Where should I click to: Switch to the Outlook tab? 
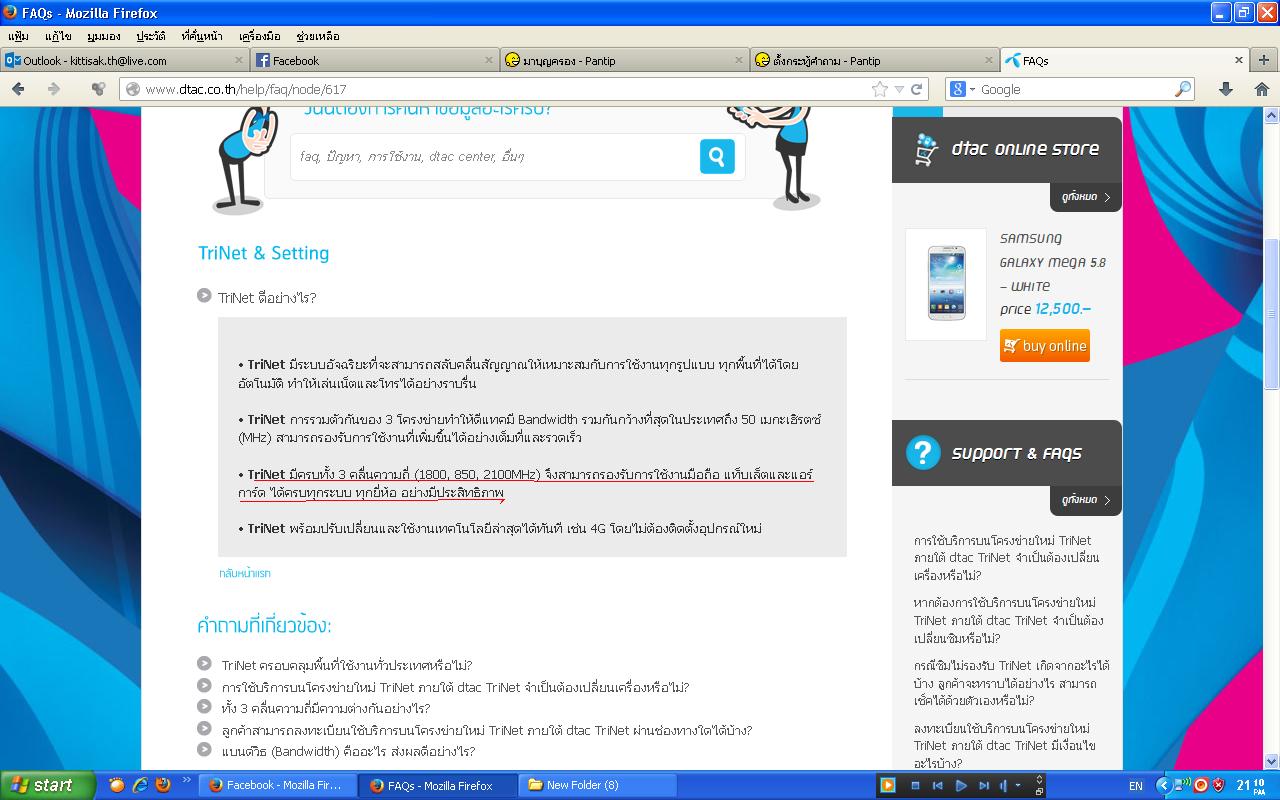[125, 60]
